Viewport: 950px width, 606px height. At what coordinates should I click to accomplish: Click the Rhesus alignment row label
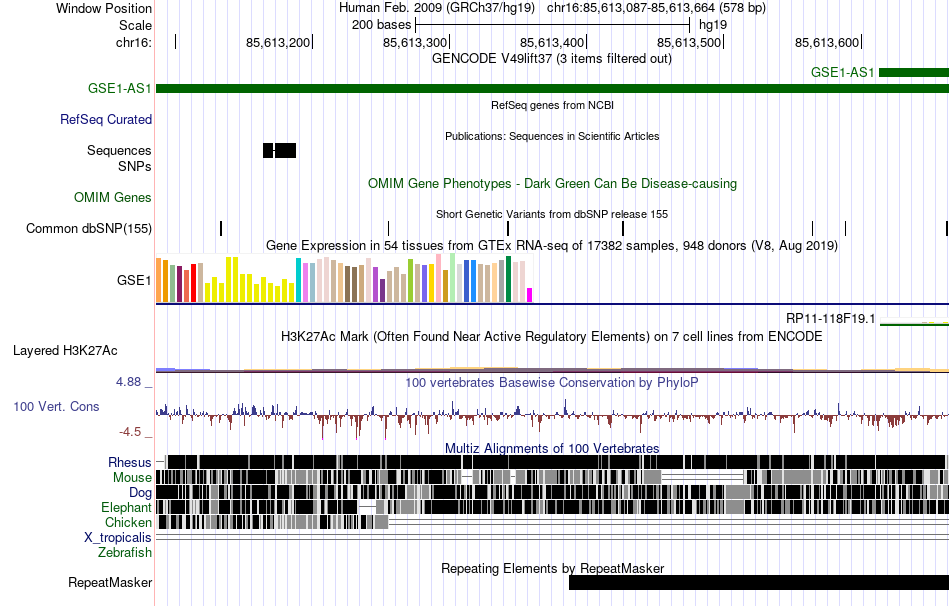[130, 462]
